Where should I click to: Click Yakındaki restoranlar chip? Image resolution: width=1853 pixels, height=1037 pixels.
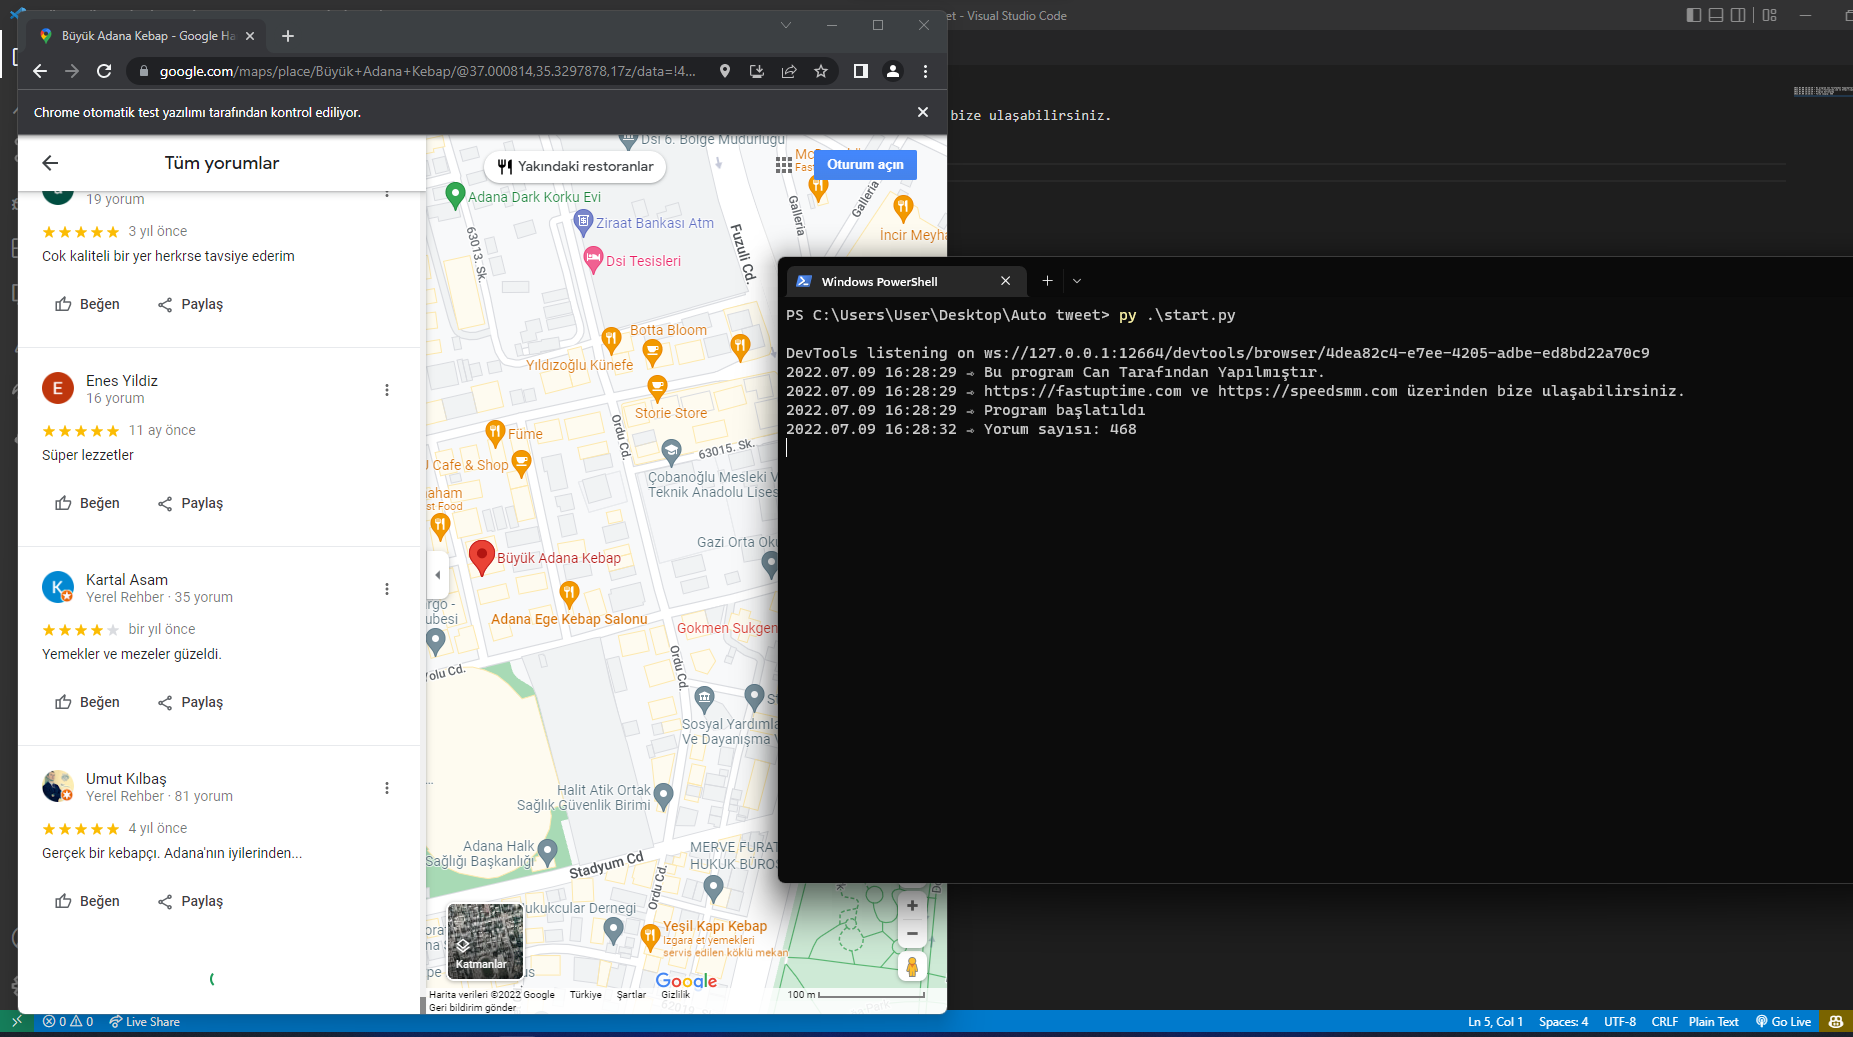point(575,167)
